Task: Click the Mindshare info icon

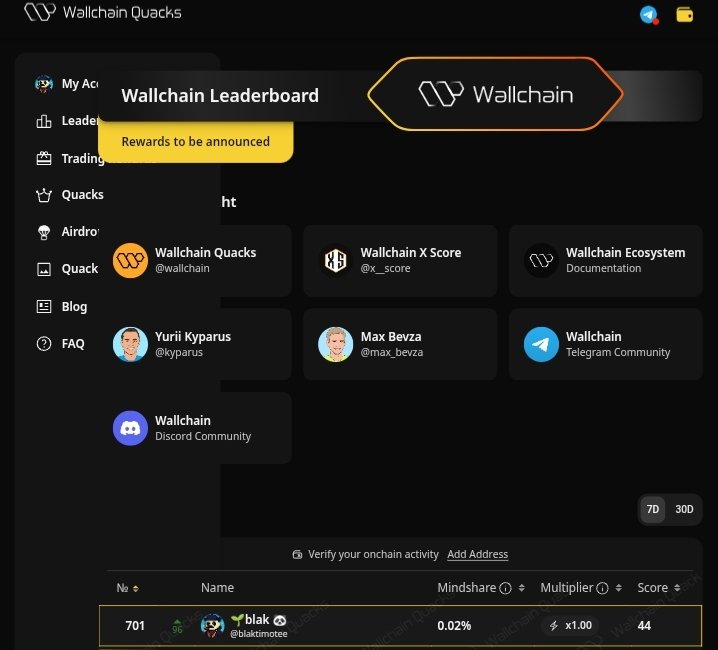Action: click(505, 588)
